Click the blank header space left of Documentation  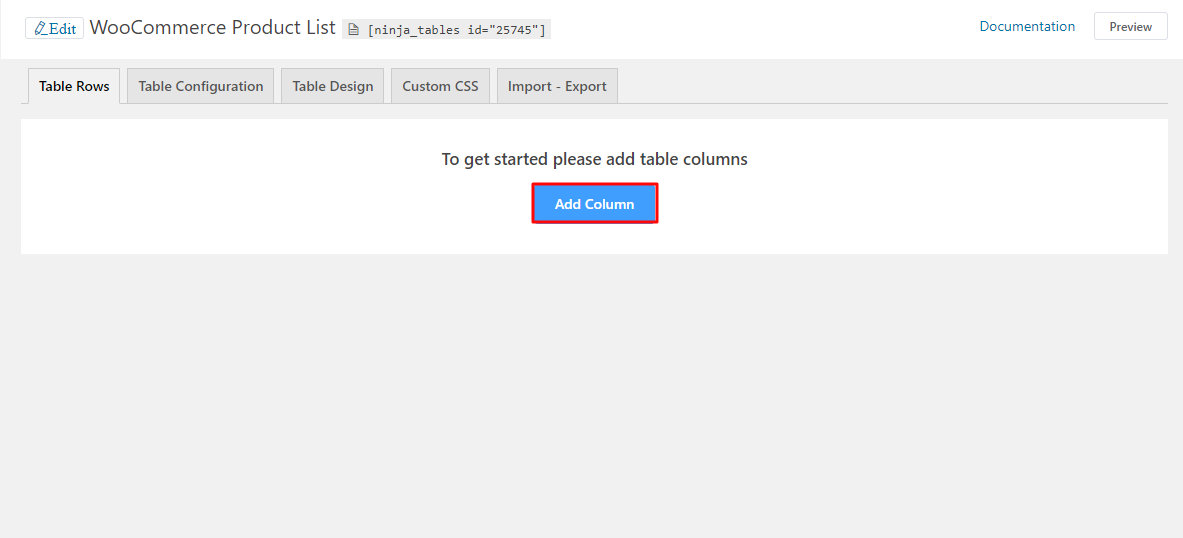[x=760, y=27]
